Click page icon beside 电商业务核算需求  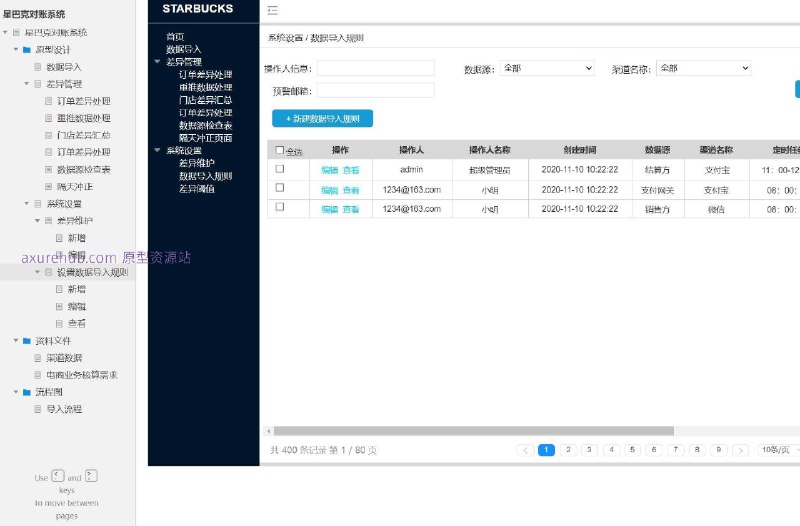(x=37, y=374)
